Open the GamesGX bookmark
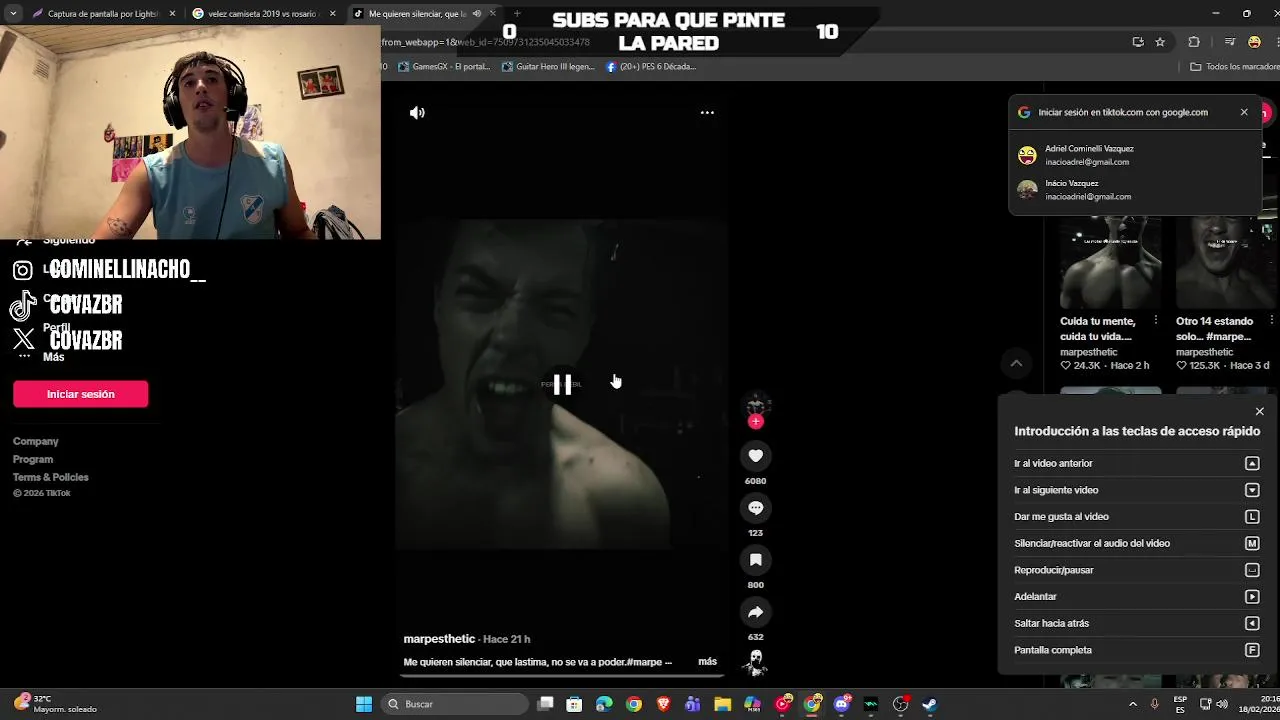The image size is (1280, 720). [444, 67]
